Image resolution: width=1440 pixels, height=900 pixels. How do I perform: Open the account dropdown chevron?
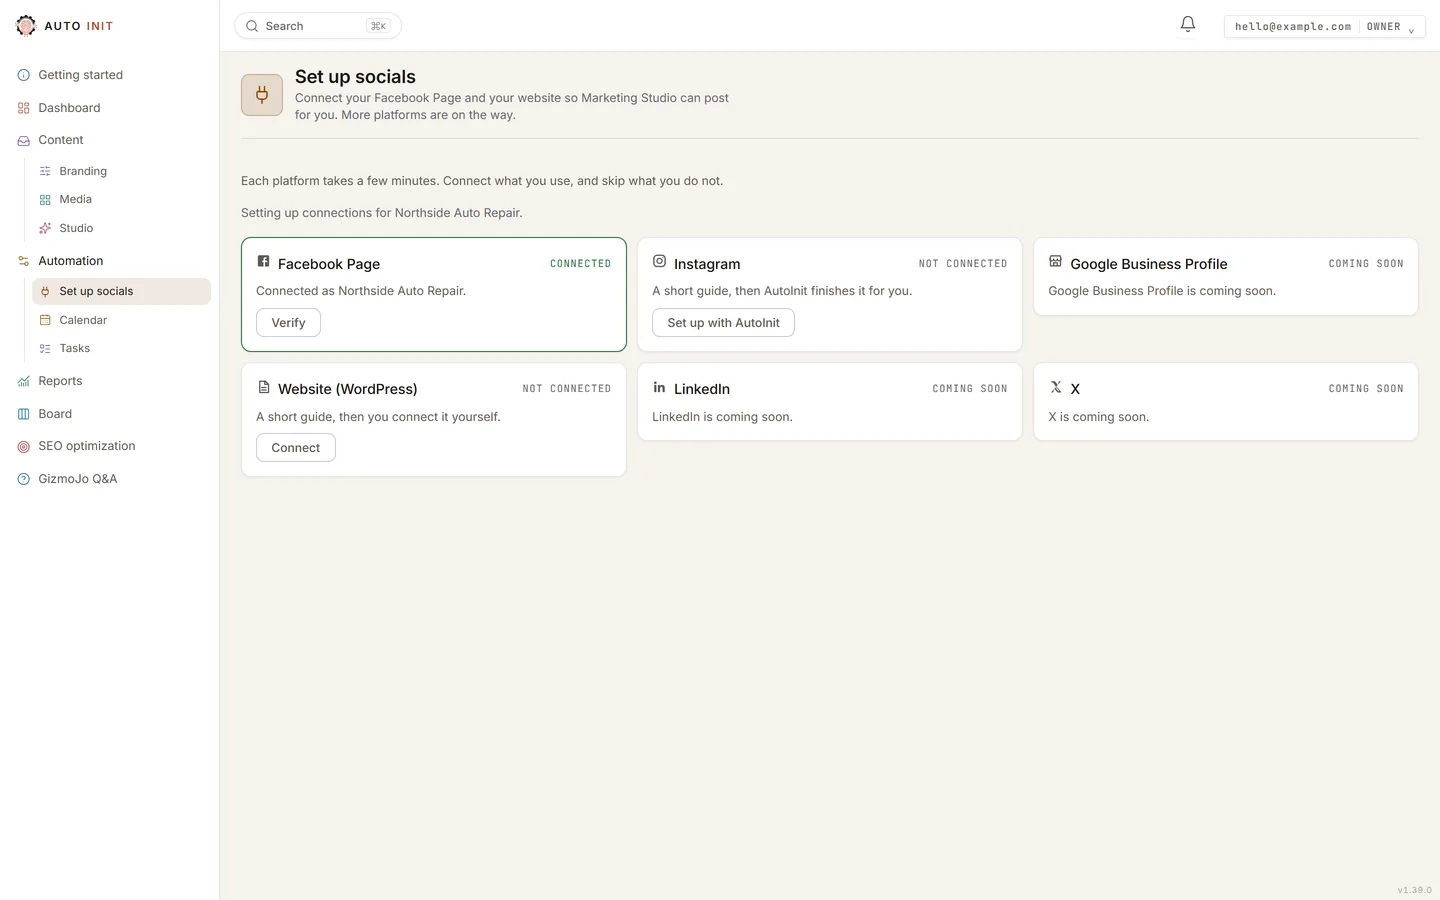1411,30
